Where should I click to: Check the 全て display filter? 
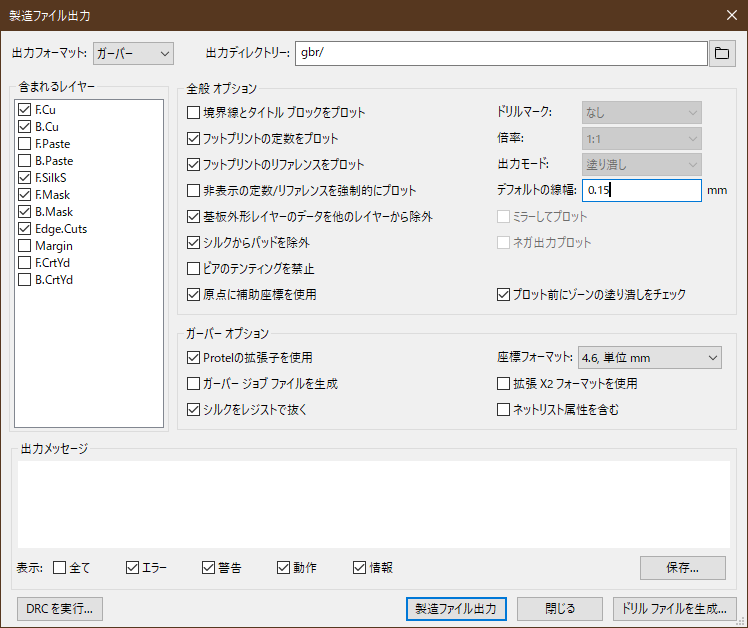coord(60,567)
